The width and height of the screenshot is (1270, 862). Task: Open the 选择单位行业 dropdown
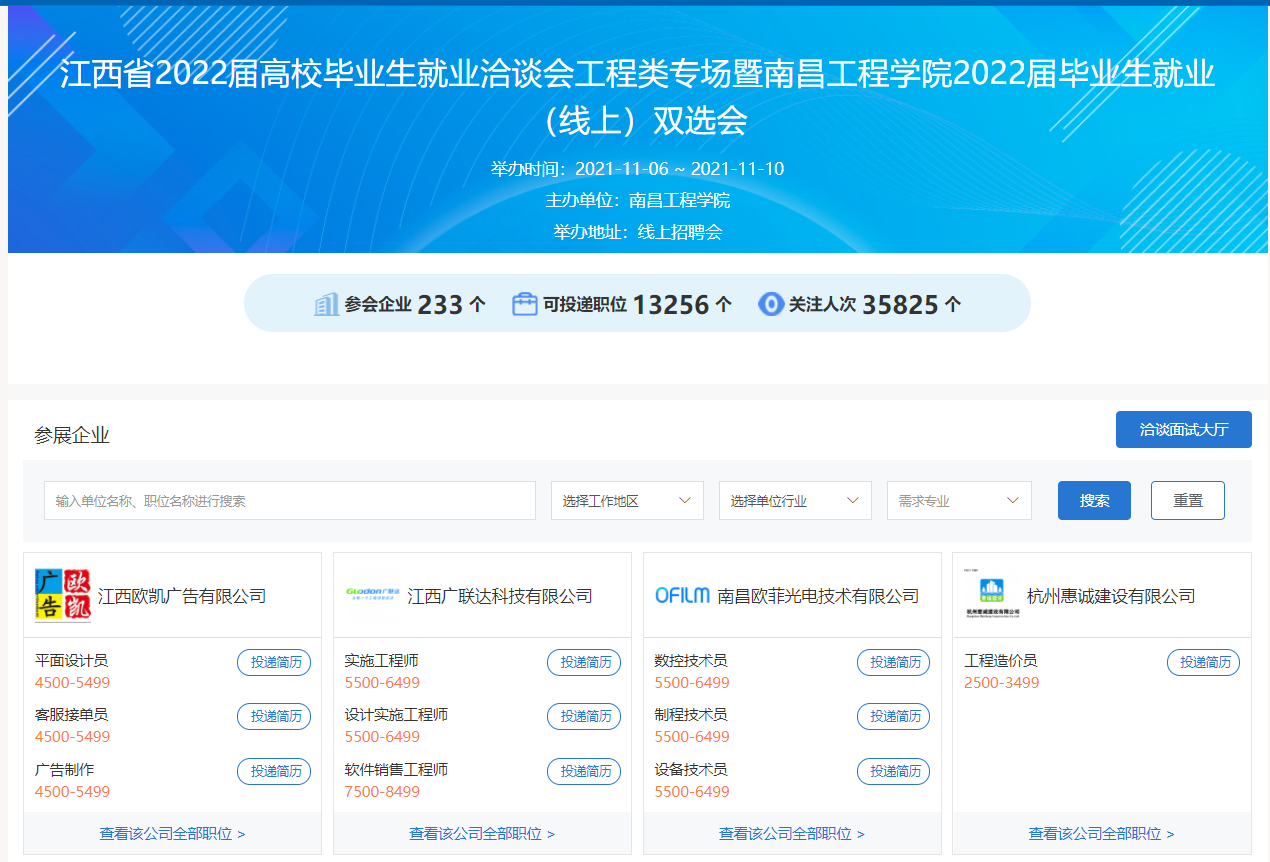(795, 501)
